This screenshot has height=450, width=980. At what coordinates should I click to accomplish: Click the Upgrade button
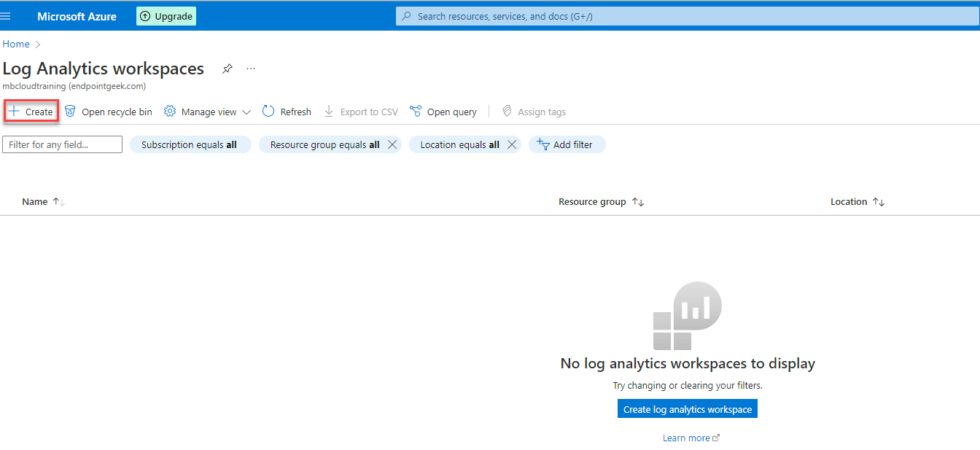tap(166, 16)
